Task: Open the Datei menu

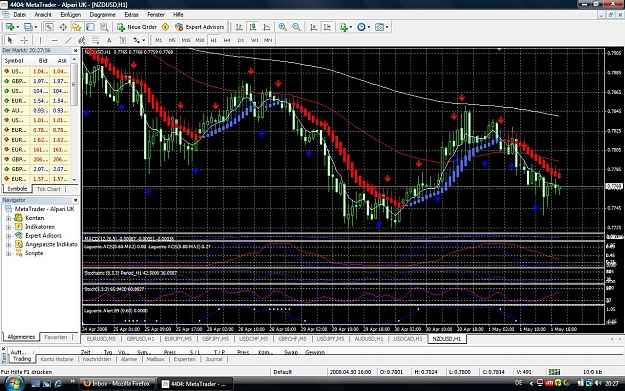Action: [20, 15]
